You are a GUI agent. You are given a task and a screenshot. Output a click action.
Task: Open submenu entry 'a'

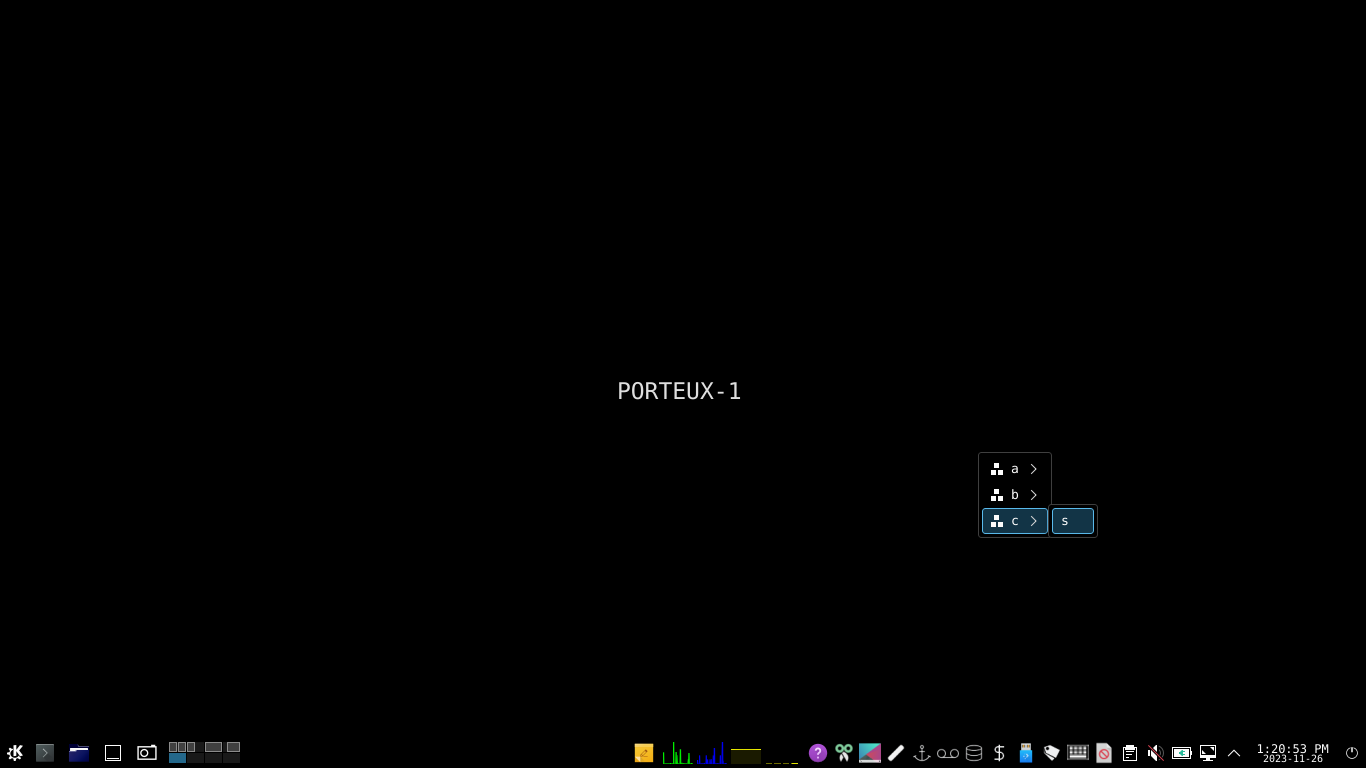(1015, 469)
